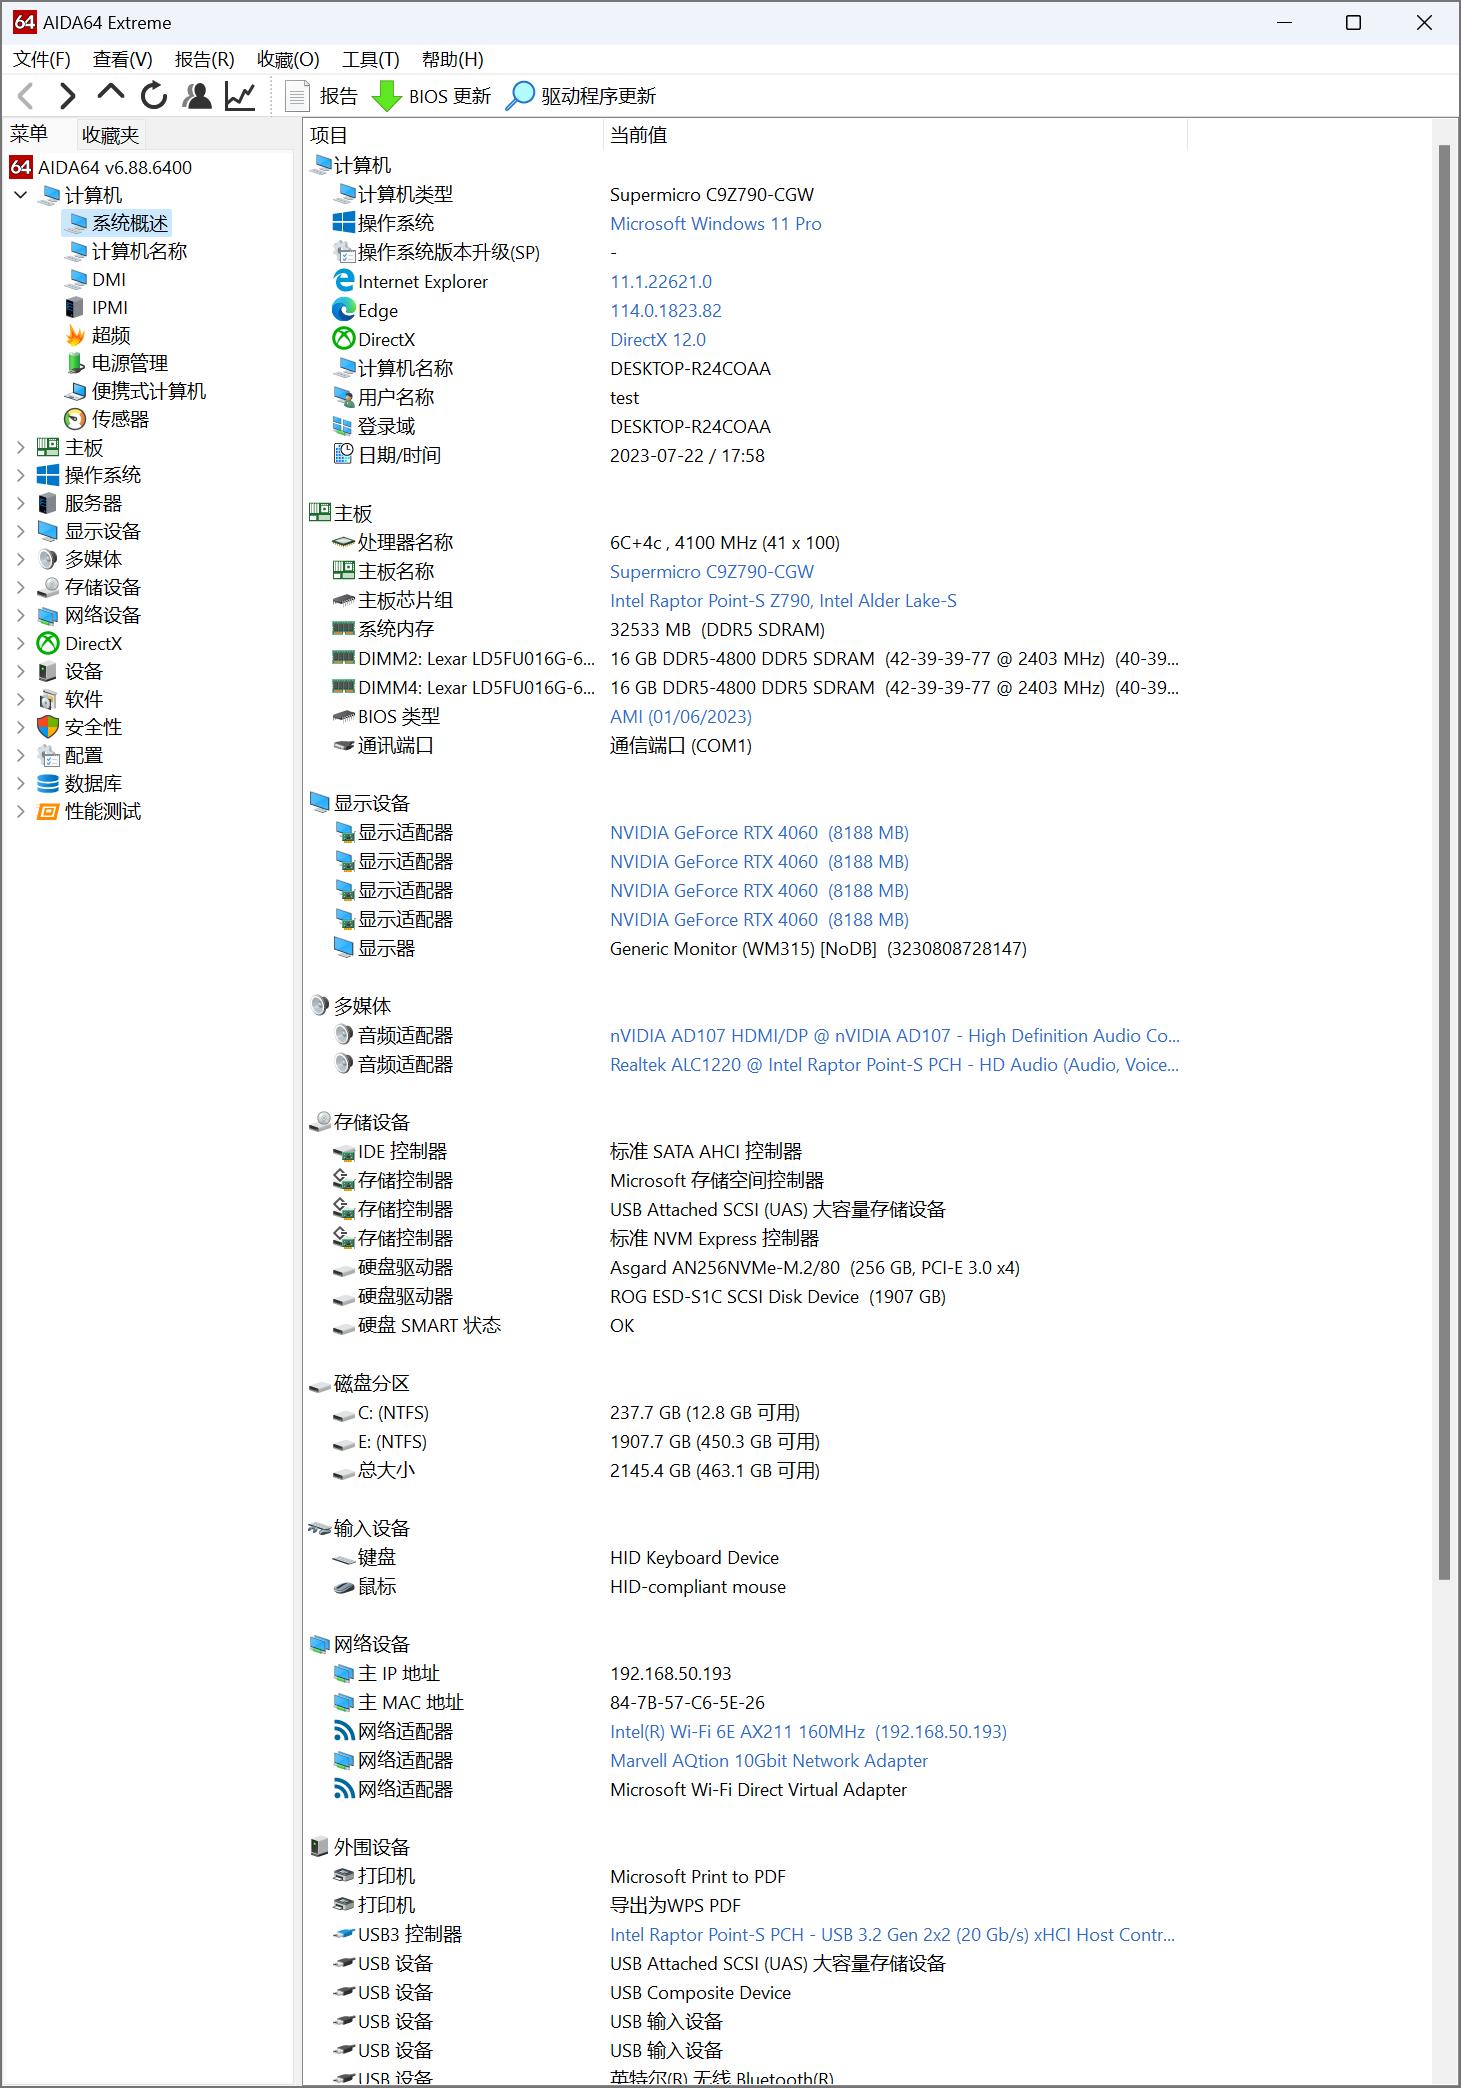This screenshot has height=2088, width=1461.
Task: Expand the 存储设备 tree node
Action: pyautogui.click(x=20, y=587)
